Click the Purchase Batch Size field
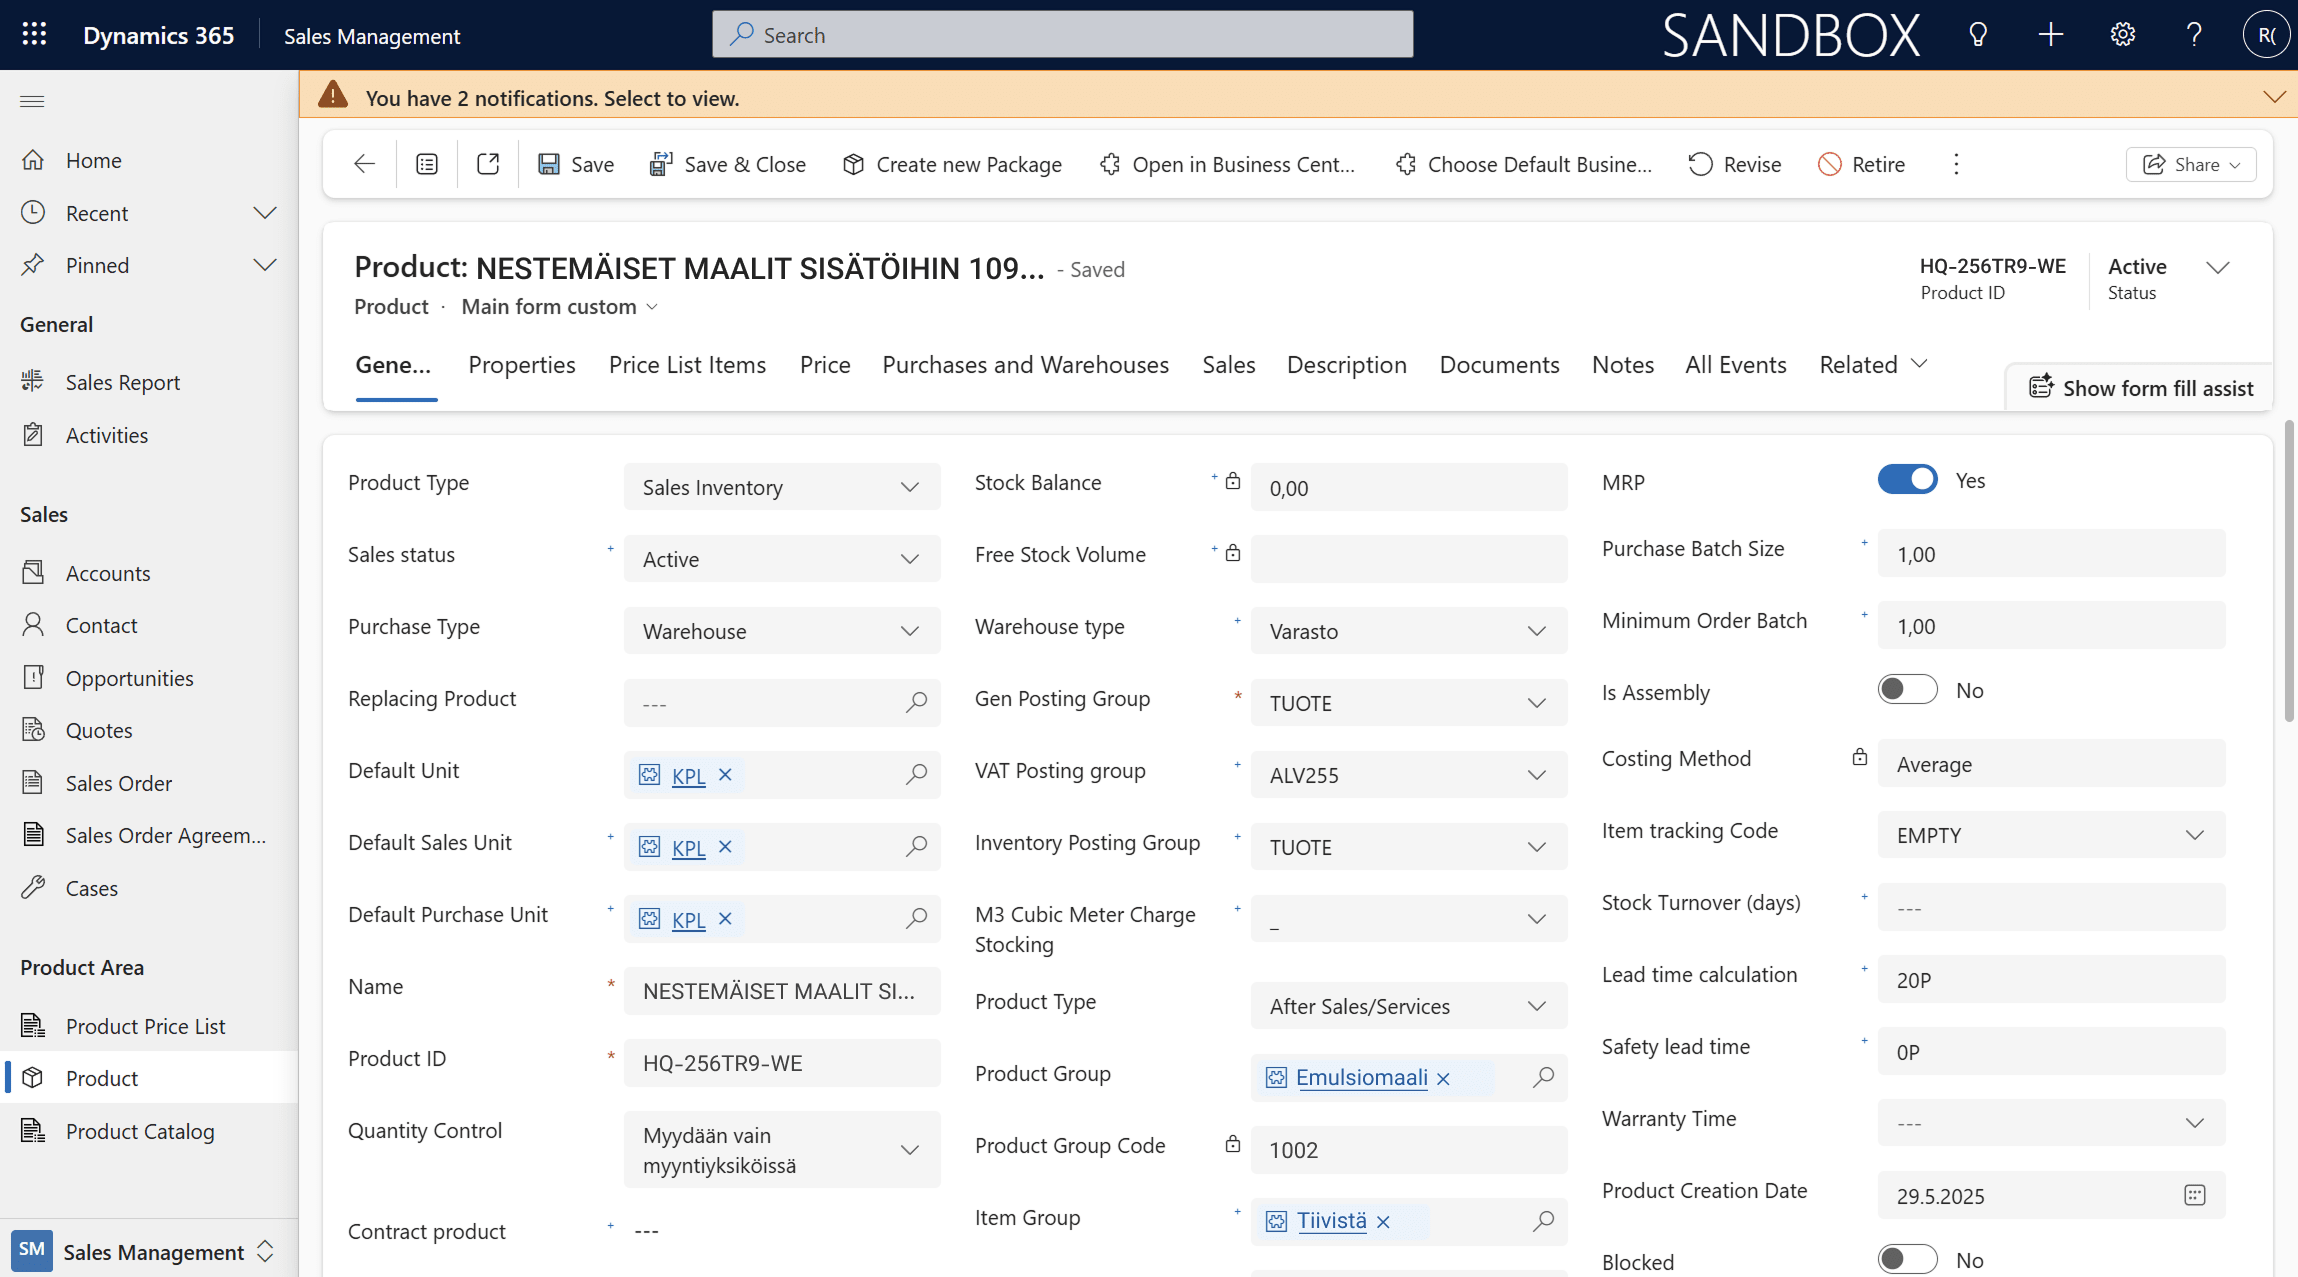2298x1277 pixels. pos(2050,554)
